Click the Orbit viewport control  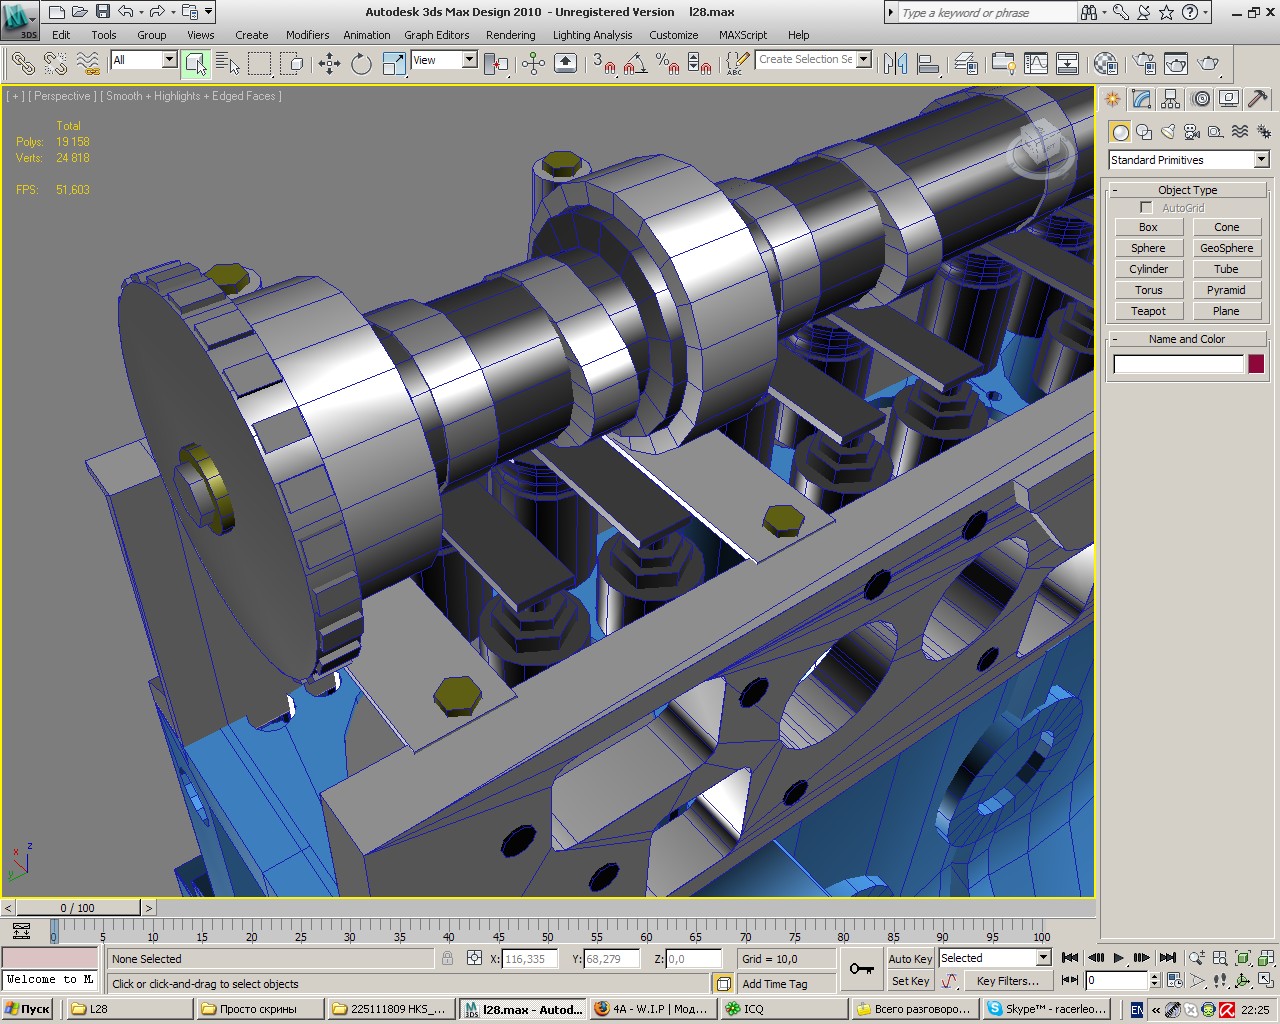1243,981
